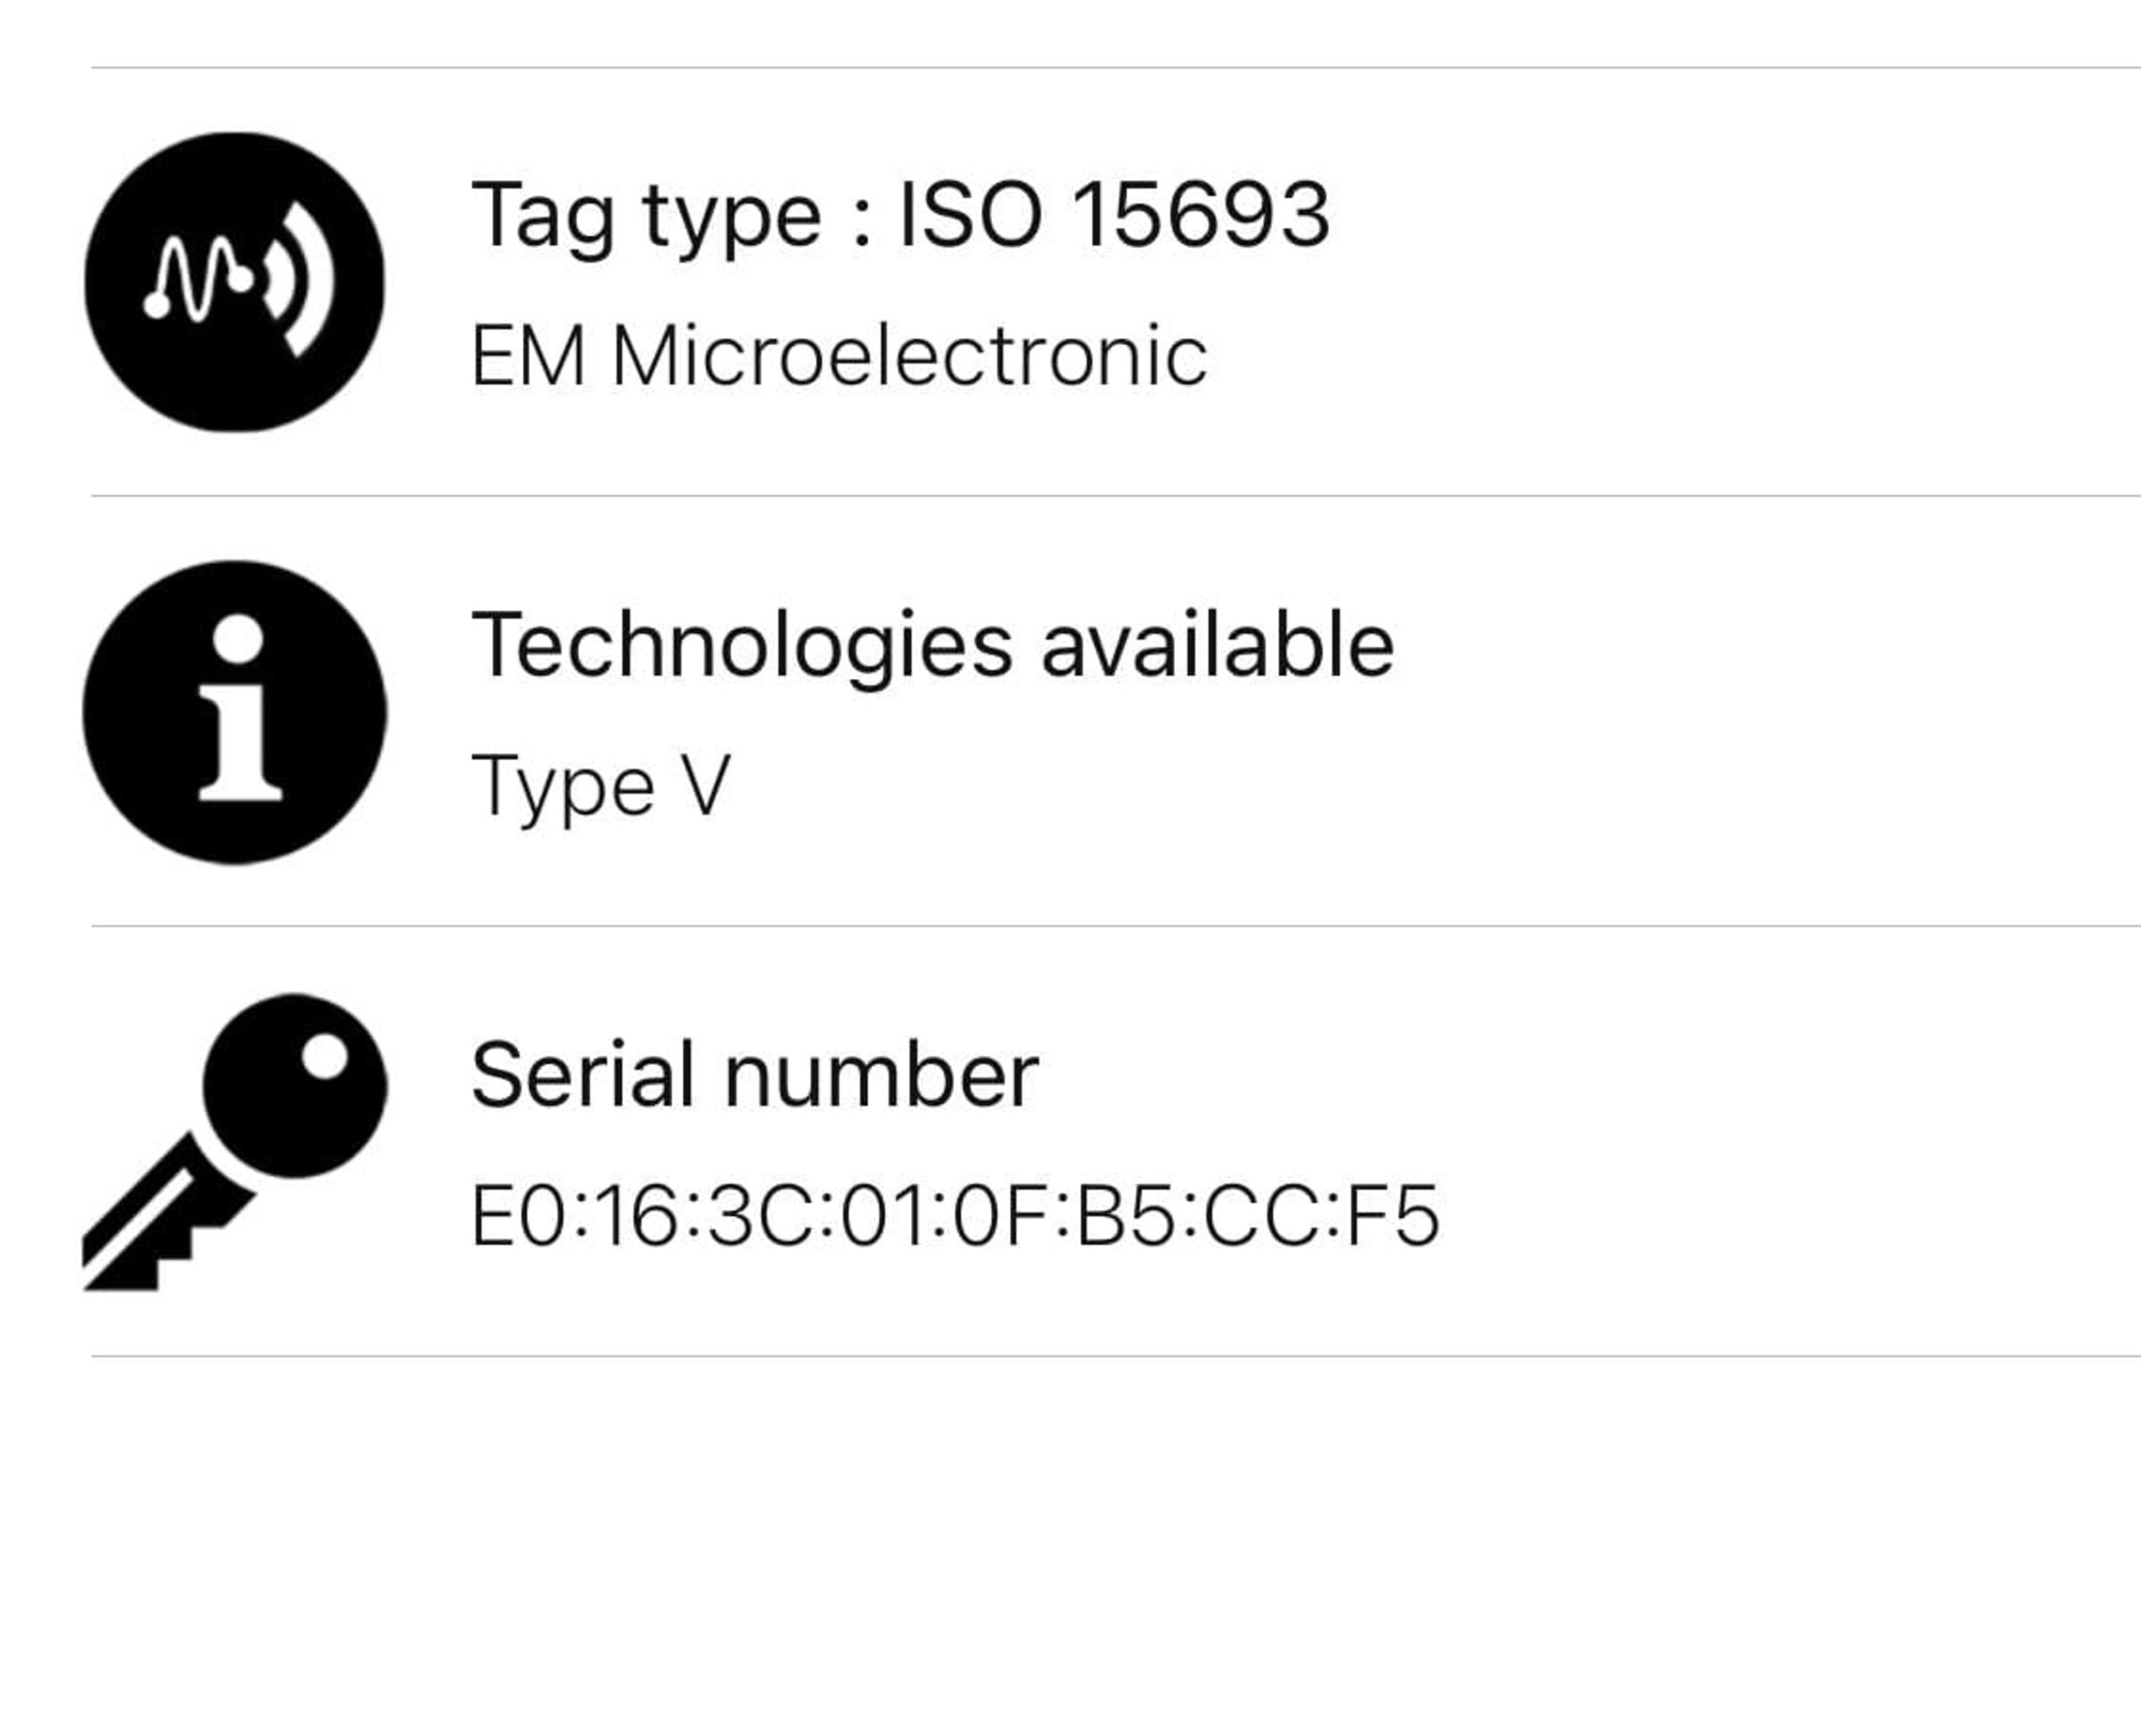Click the '15693' digits in tag type

[x=1201, y=214]
